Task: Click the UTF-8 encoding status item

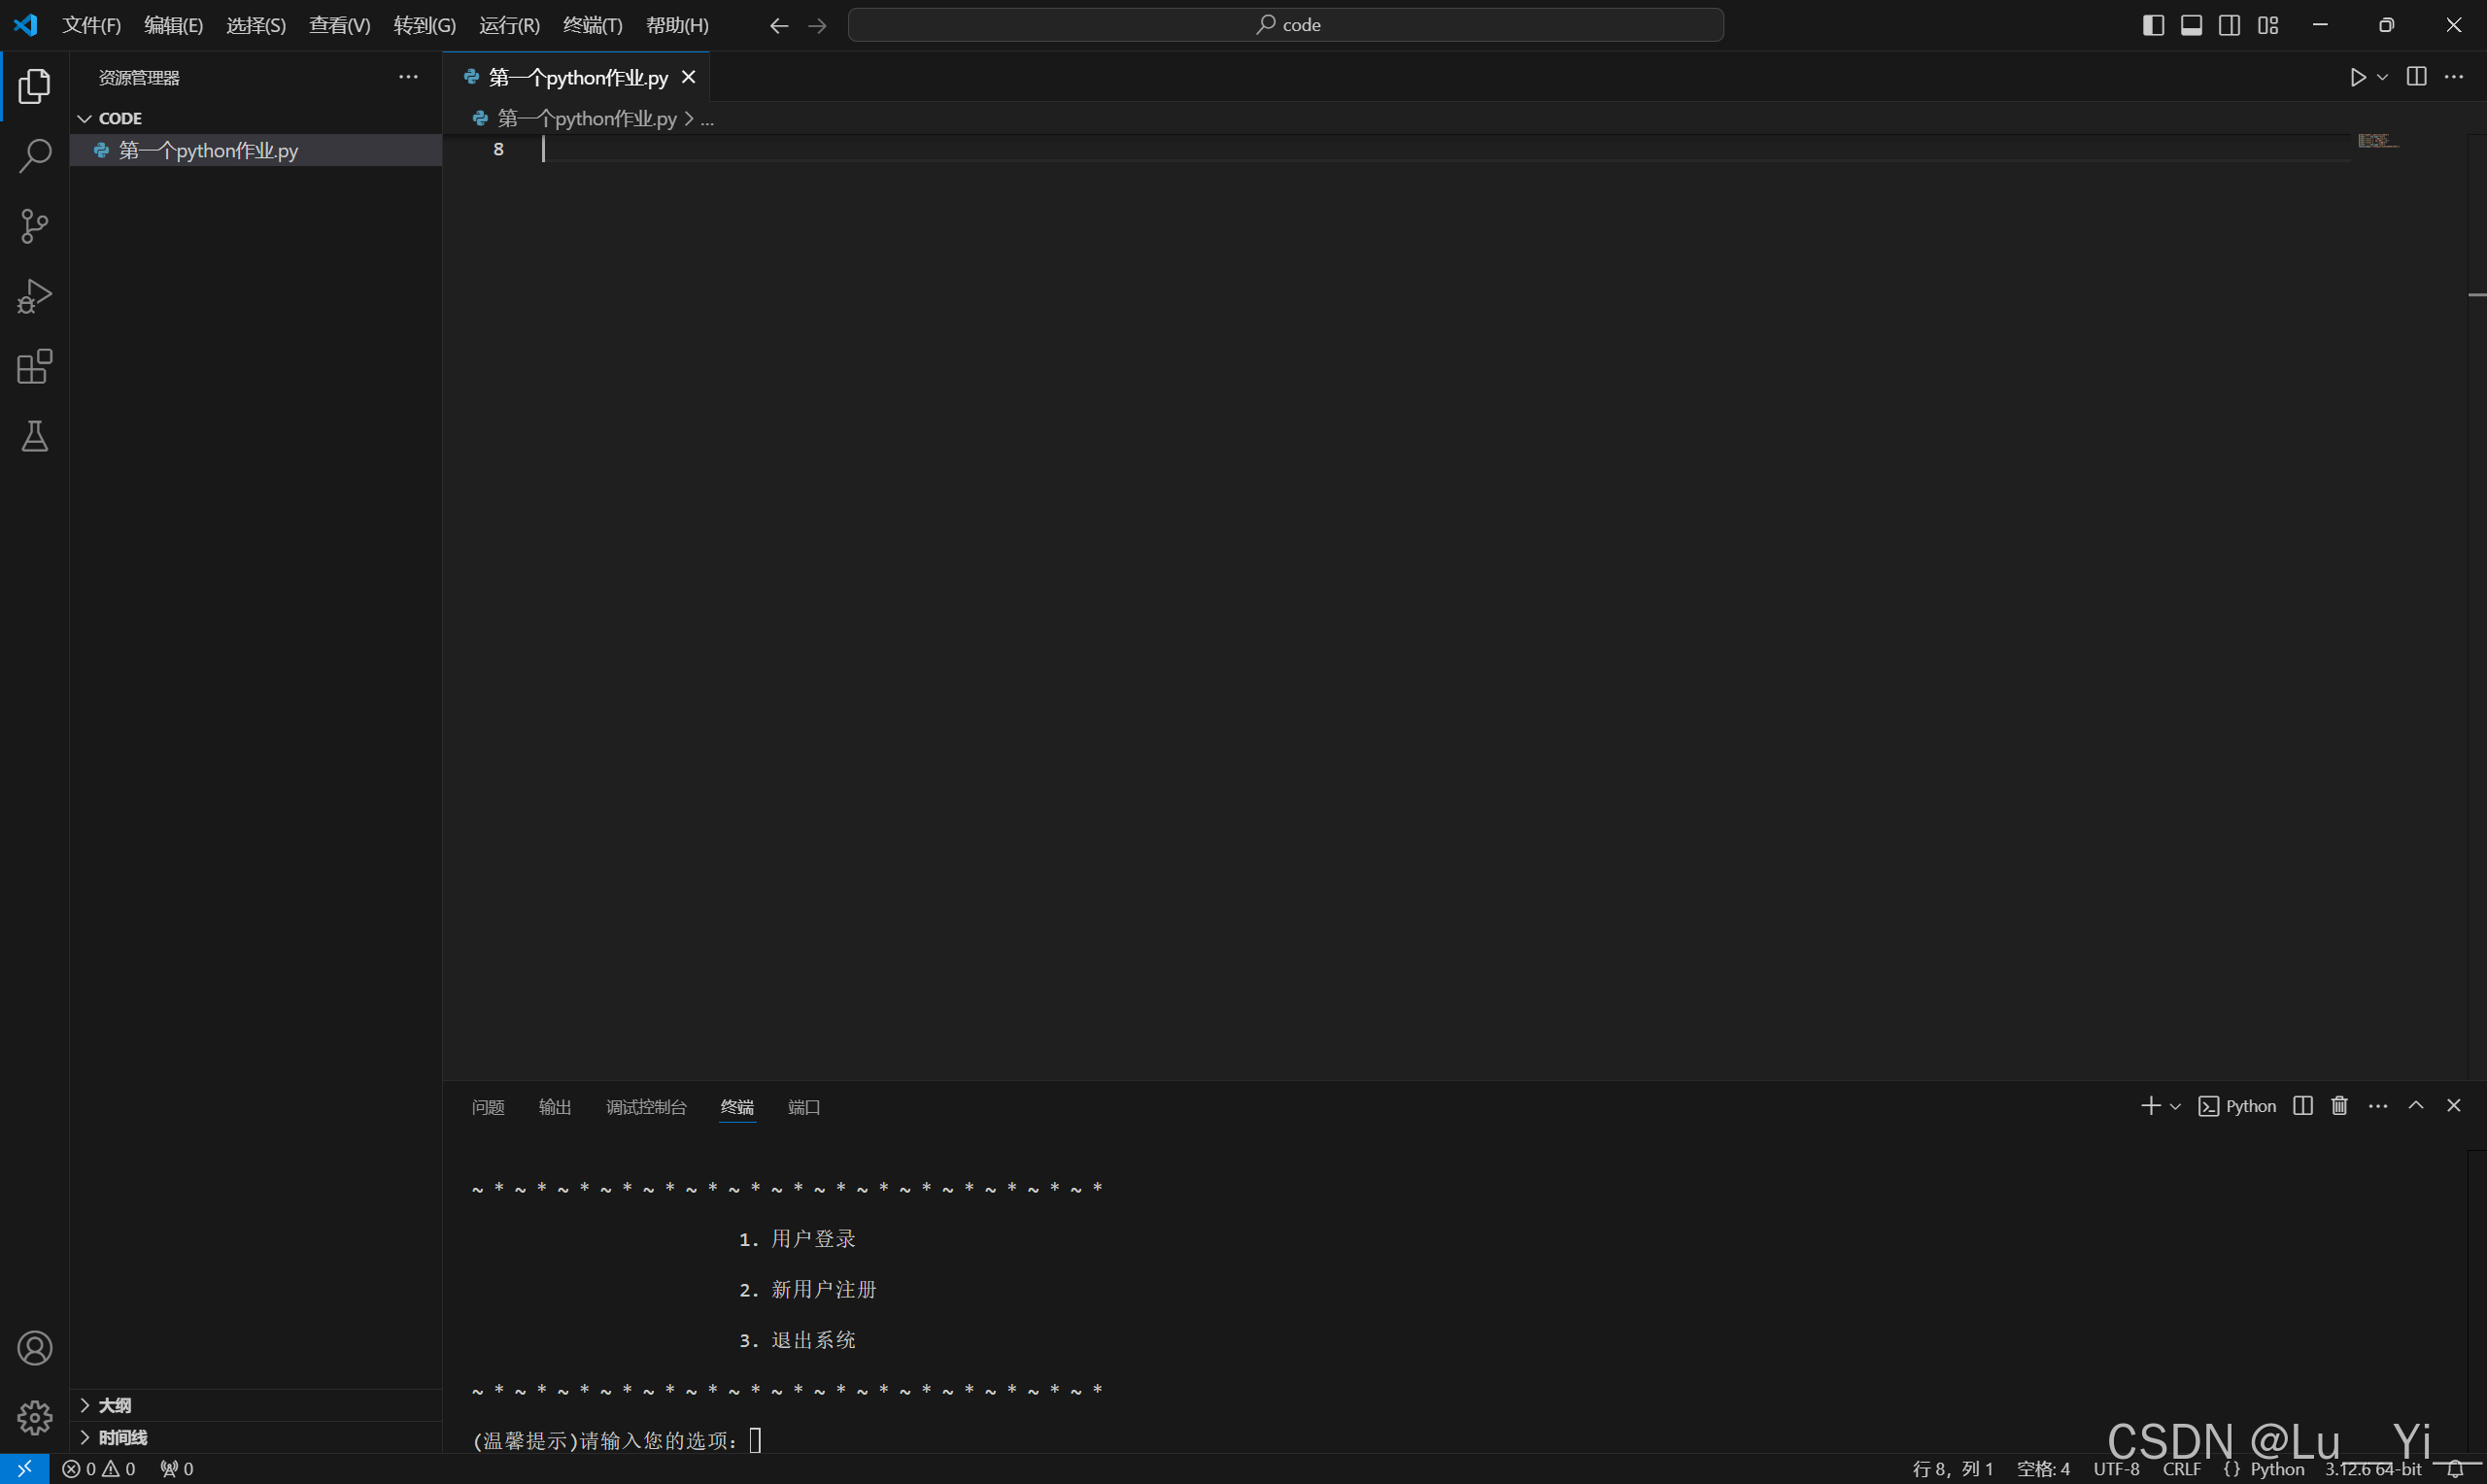Action: point(2116,1469)
